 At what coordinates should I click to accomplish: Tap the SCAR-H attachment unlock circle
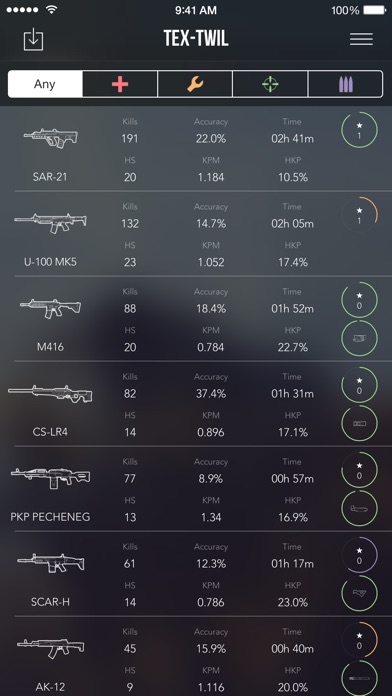tap(359, 593)
